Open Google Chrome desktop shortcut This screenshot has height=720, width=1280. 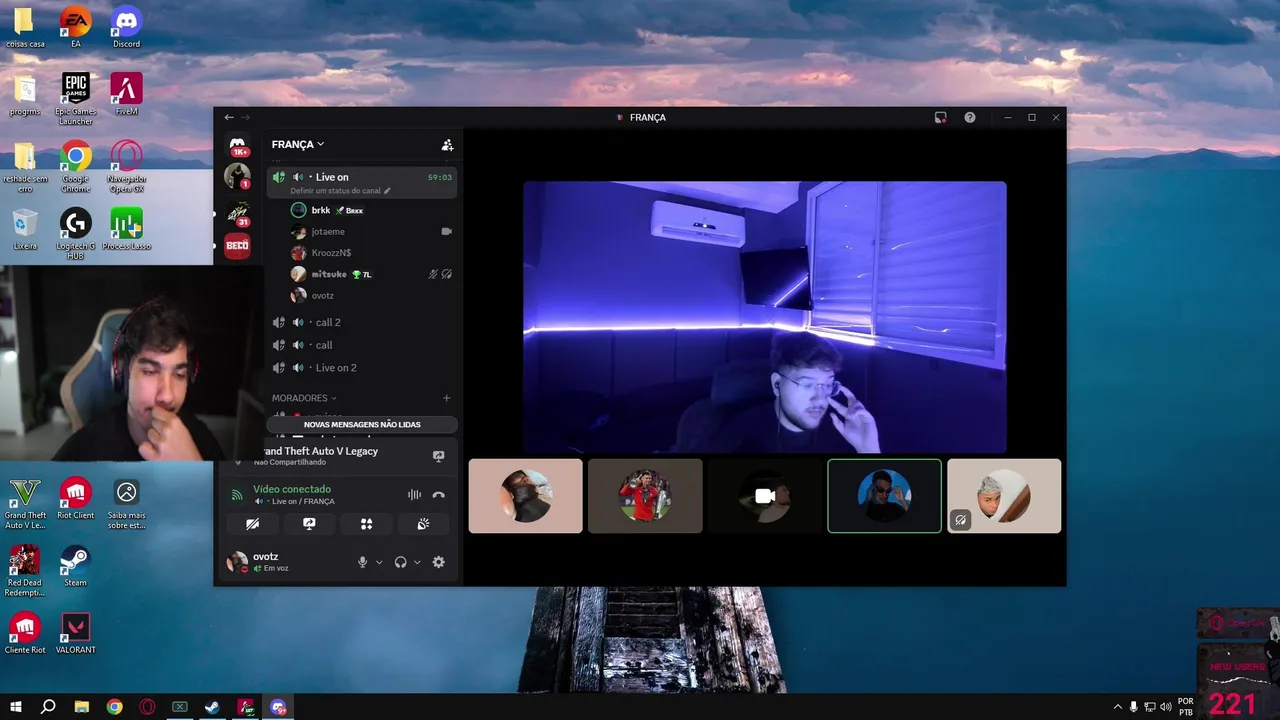coord(76,166)
